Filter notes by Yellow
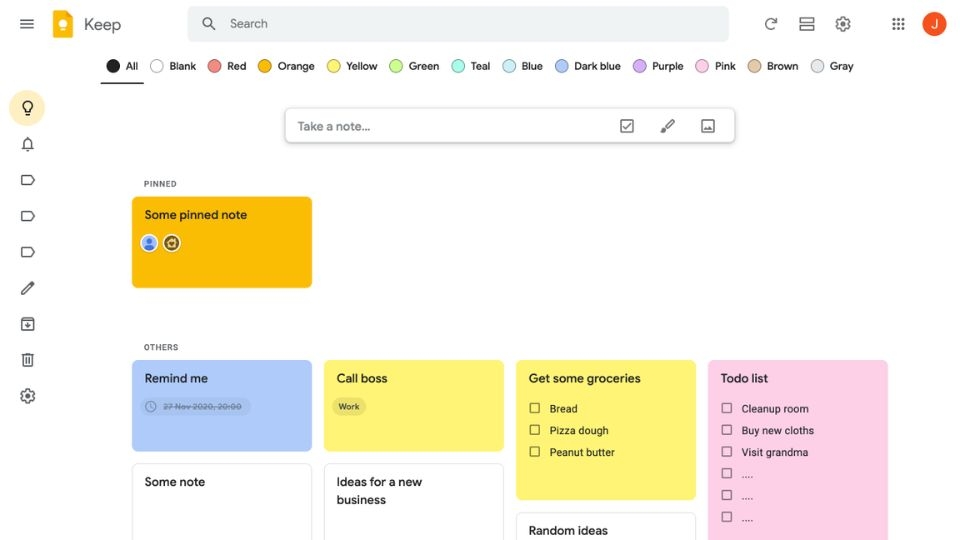Viewport: 960px width, 540px height. [352, 66]
